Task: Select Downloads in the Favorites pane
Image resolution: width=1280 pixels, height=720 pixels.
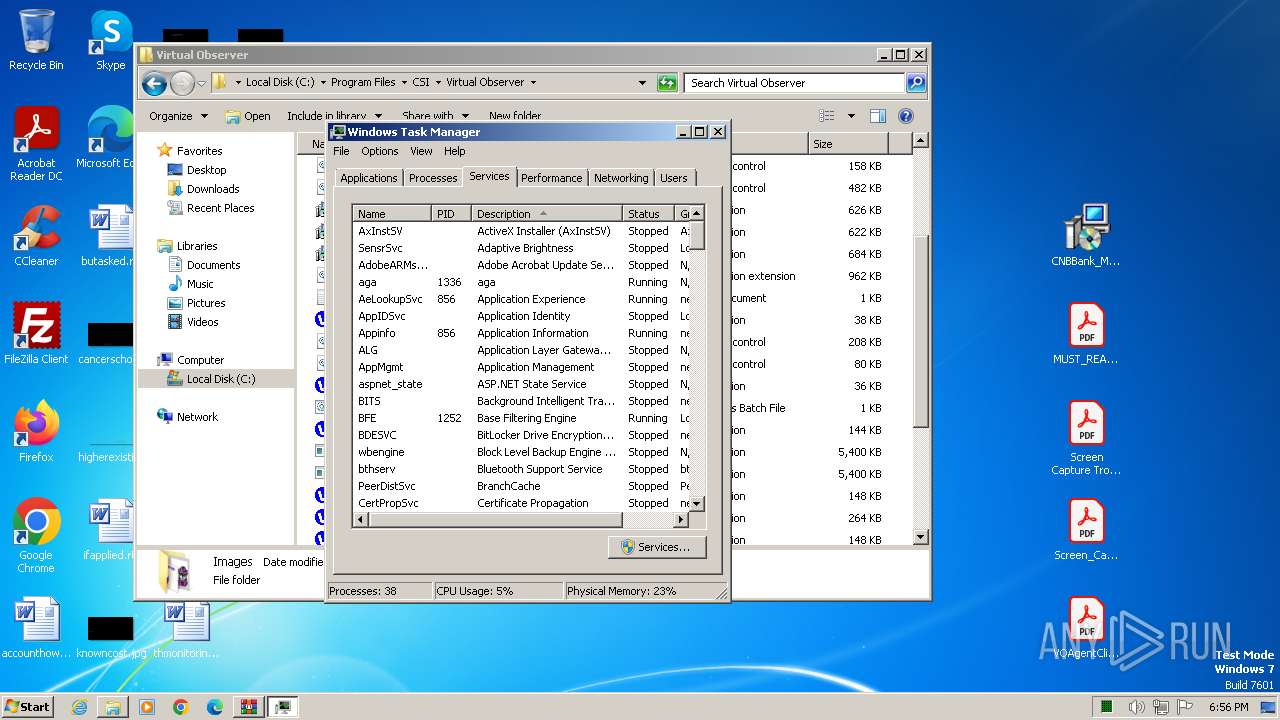Action: coord(213,189)
